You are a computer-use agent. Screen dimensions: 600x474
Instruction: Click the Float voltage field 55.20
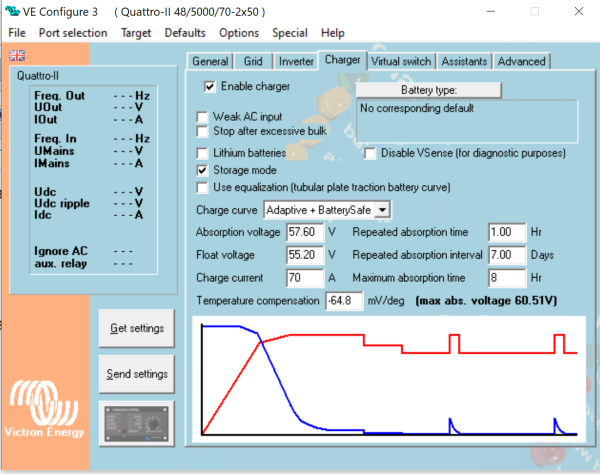pos(305,255)
